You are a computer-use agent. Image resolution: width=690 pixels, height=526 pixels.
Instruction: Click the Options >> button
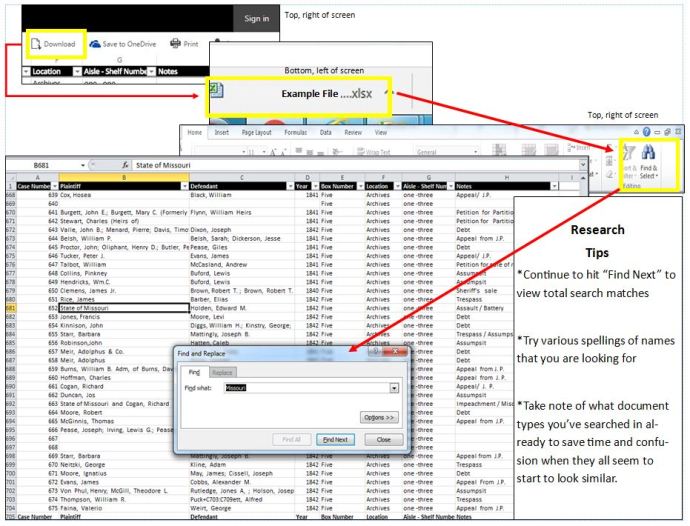coord(380,416)
